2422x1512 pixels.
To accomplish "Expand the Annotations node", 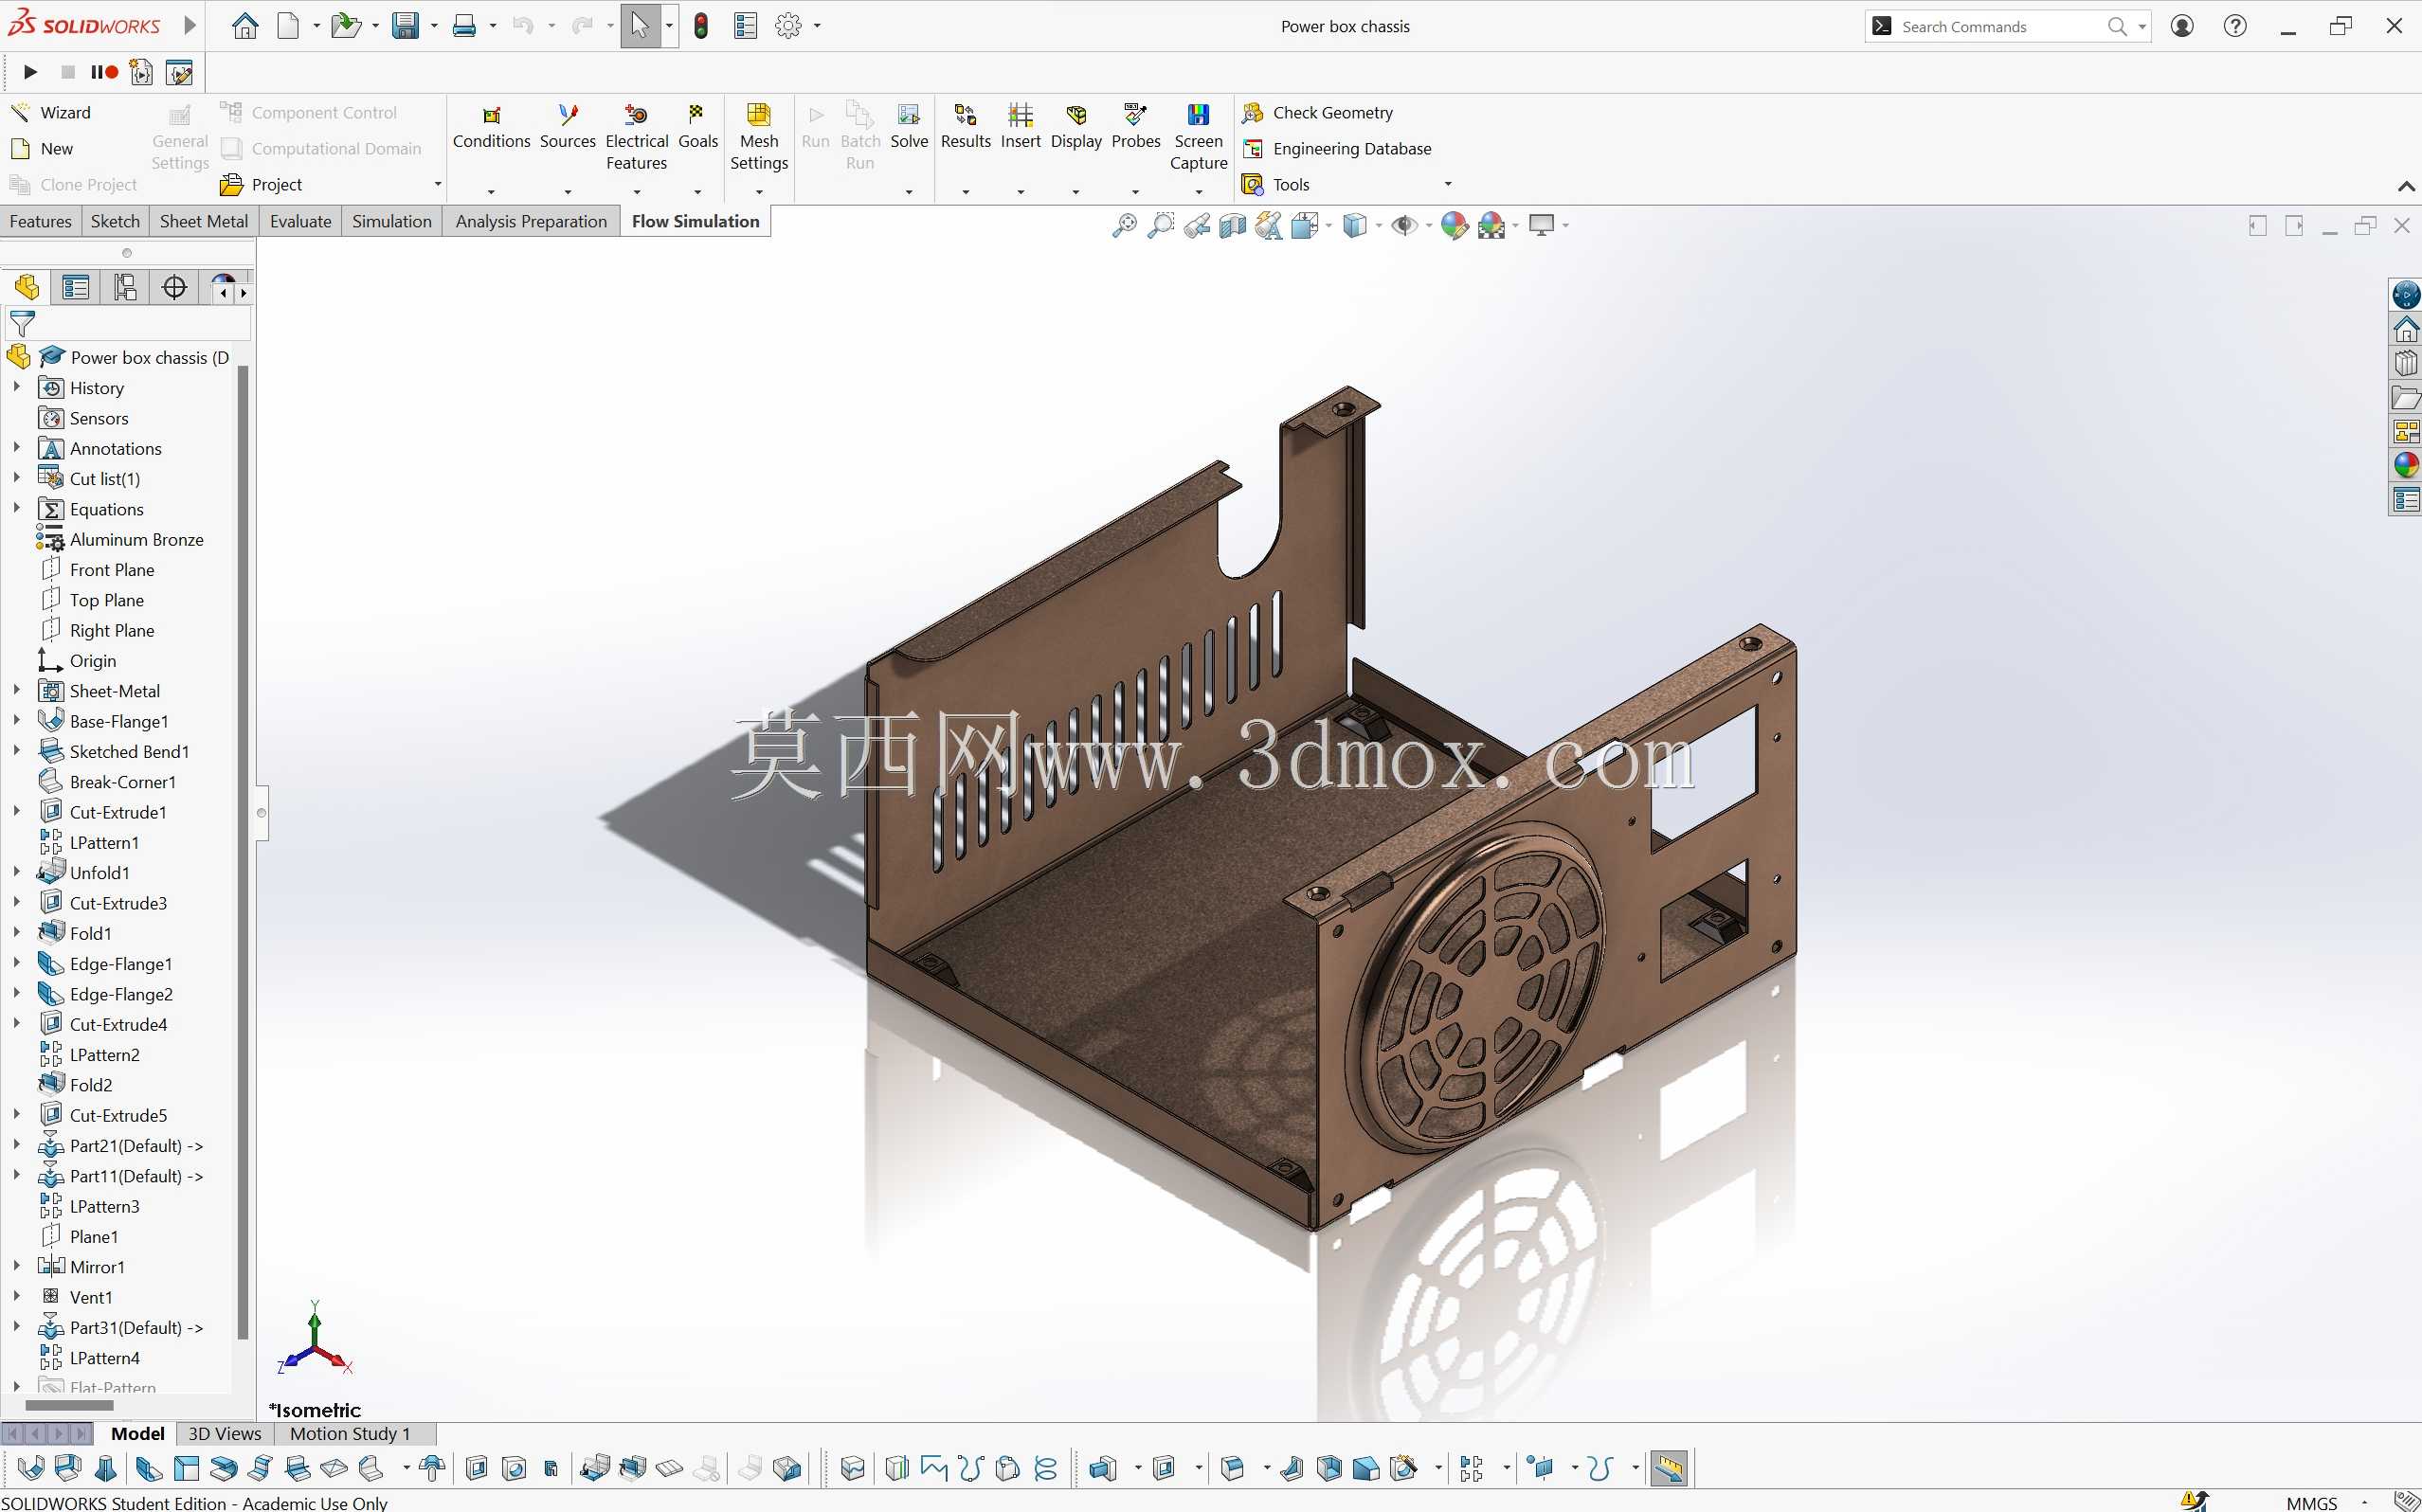I will 17,448.
